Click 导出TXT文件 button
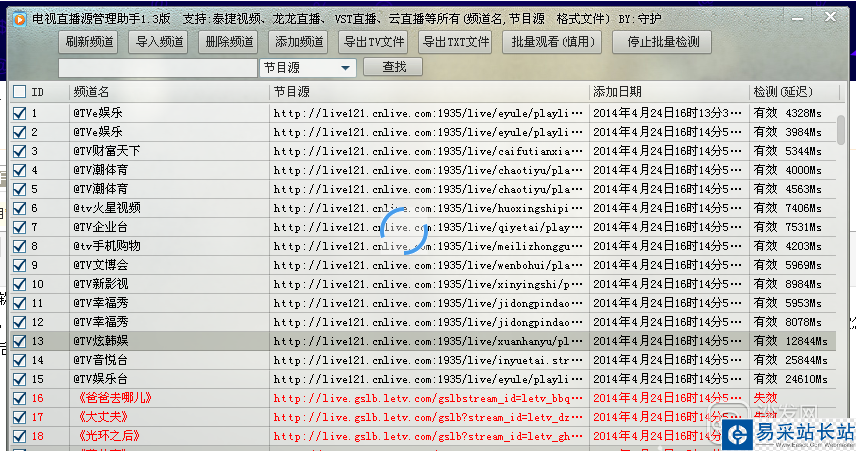 coord(455,42)
